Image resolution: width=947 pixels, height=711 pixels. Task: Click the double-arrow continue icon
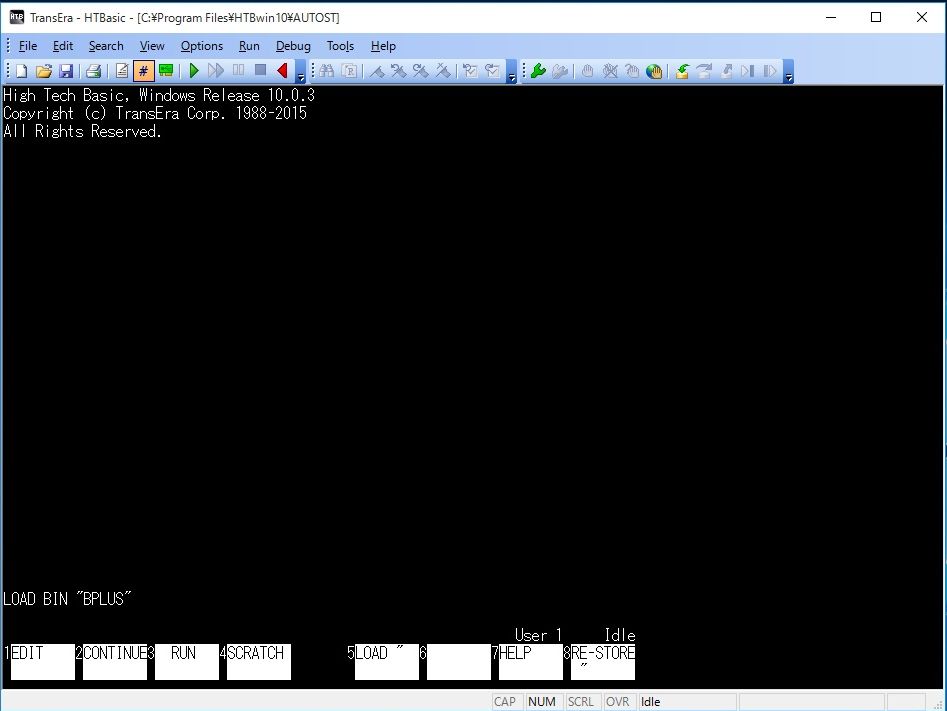(x=216, y=71)
